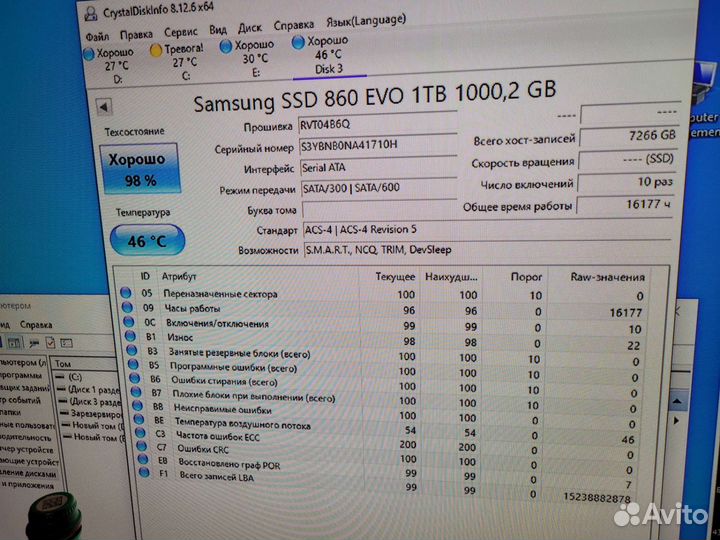Screen dimensions: 720x540
Task: Click the Serial ATA interface field
Action: (379, 168)
